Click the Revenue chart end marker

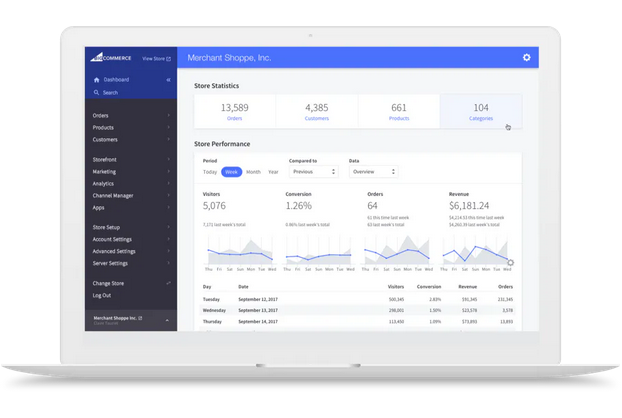coord(511,263)
